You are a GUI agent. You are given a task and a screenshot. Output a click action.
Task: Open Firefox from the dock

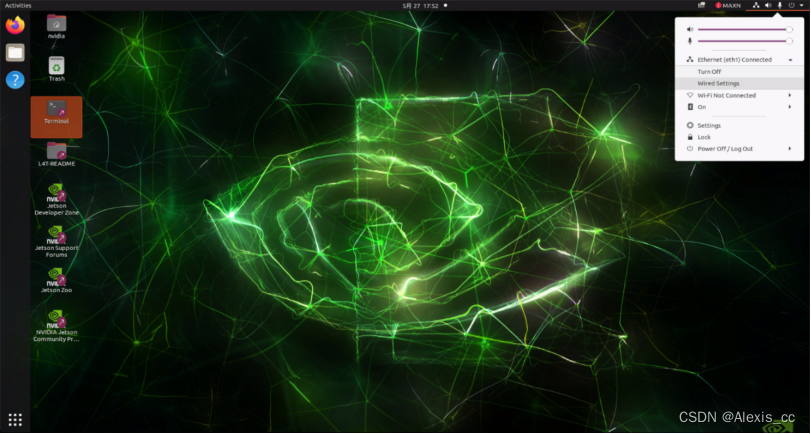15,25
